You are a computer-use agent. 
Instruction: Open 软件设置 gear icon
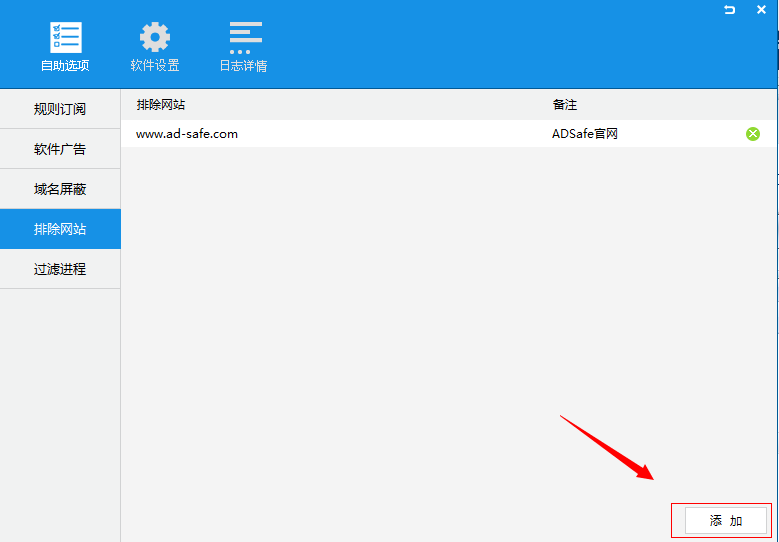155,37
